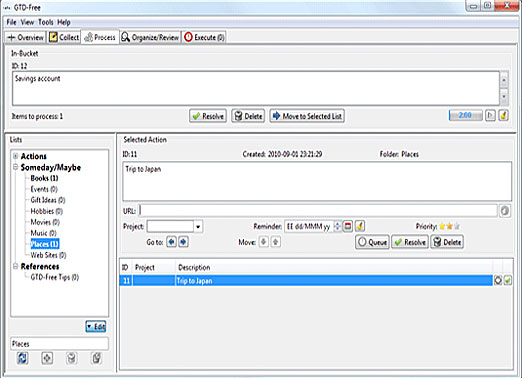This screenshot has height=378, width=522.
Task: Select Web Sites (0) list
Action: (48, 255)
